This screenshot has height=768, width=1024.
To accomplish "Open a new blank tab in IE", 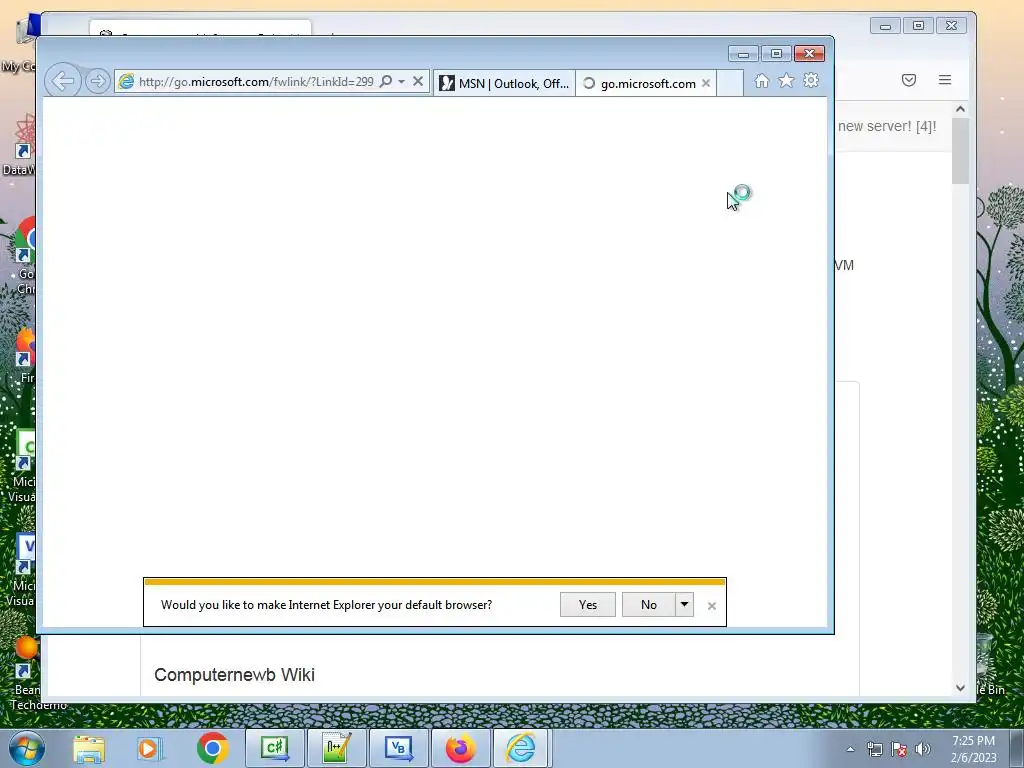I will (730, 84).
